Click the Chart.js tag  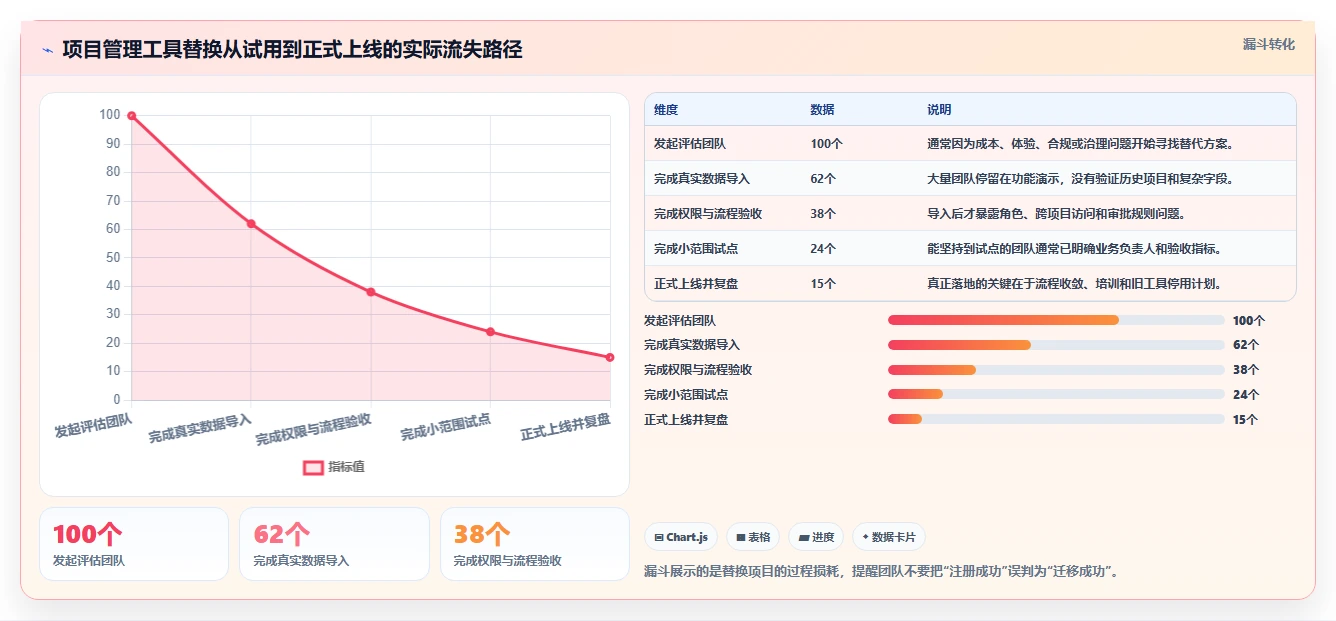(x=681, y=537)
